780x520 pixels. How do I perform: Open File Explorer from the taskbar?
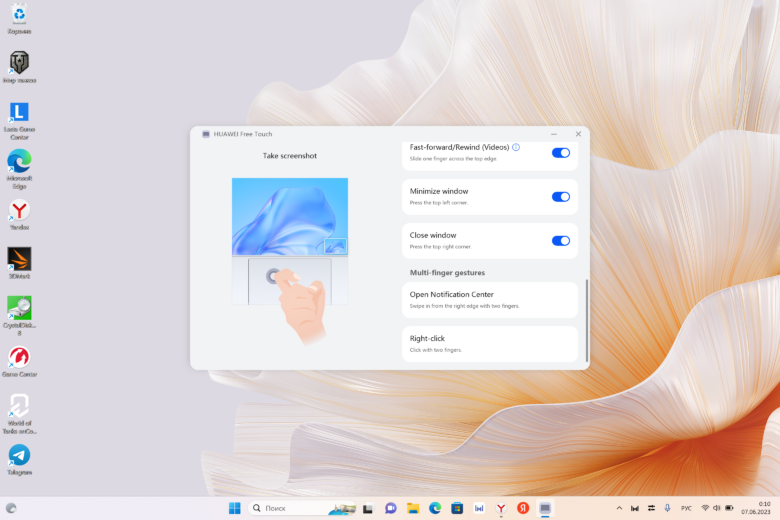tap(412, 508)
